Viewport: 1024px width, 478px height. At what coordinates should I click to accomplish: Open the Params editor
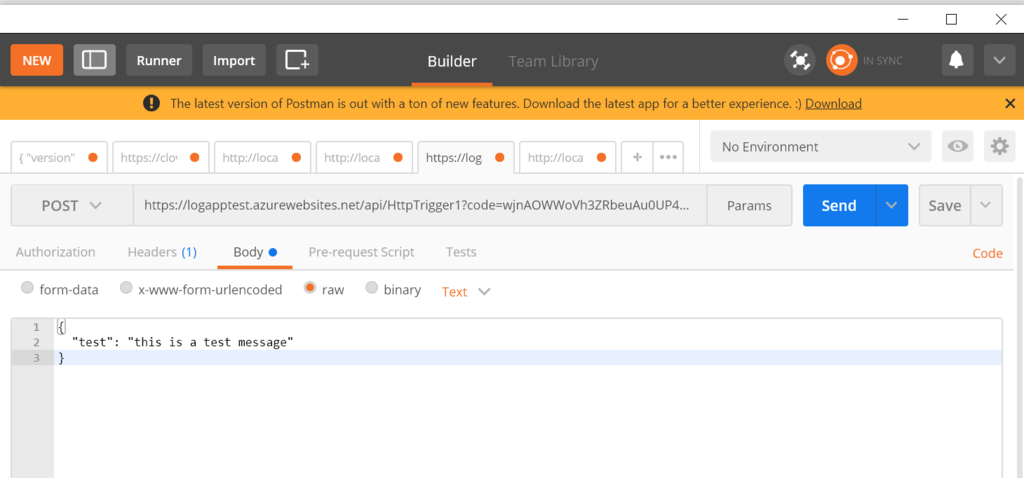click(749, 205)
